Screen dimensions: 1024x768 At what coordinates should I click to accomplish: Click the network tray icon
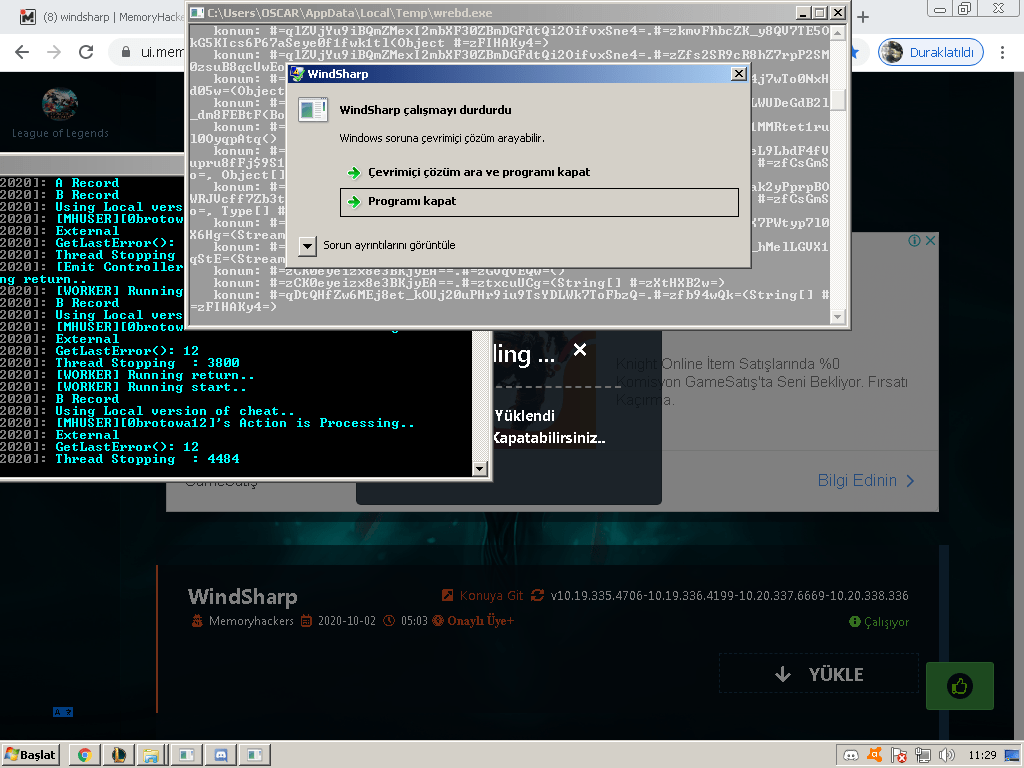click(923, 756)
